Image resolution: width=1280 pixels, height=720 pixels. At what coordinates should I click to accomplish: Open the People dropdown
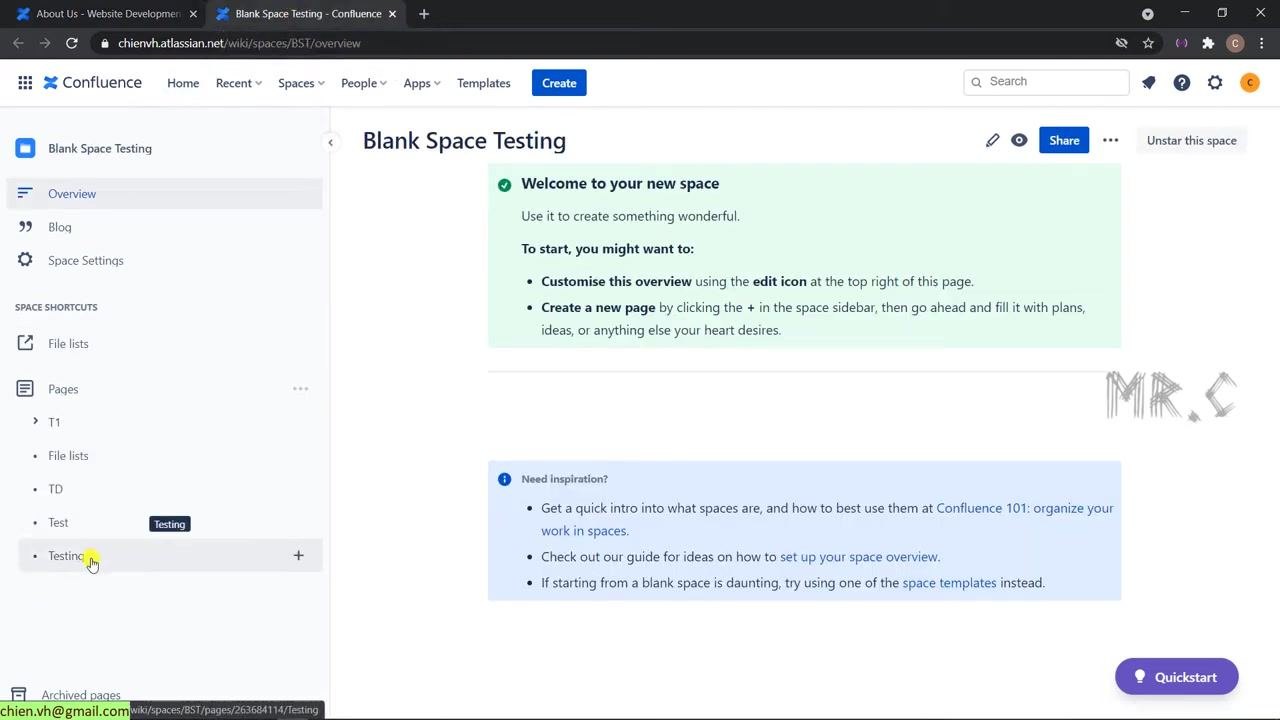[x=363, y=83]
